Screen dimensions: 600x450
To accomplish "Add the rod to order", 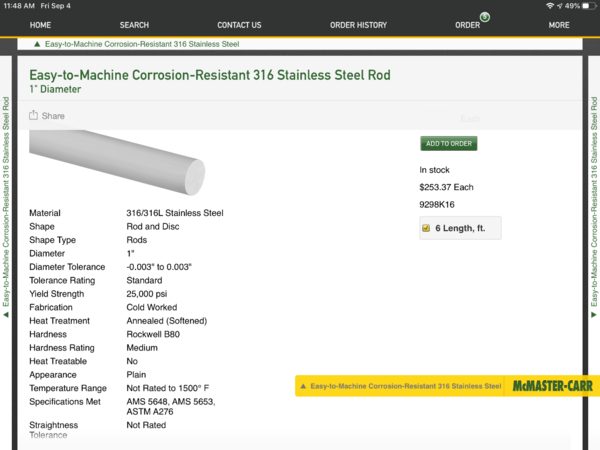I will pyautogui.click(x=448, y=143).
